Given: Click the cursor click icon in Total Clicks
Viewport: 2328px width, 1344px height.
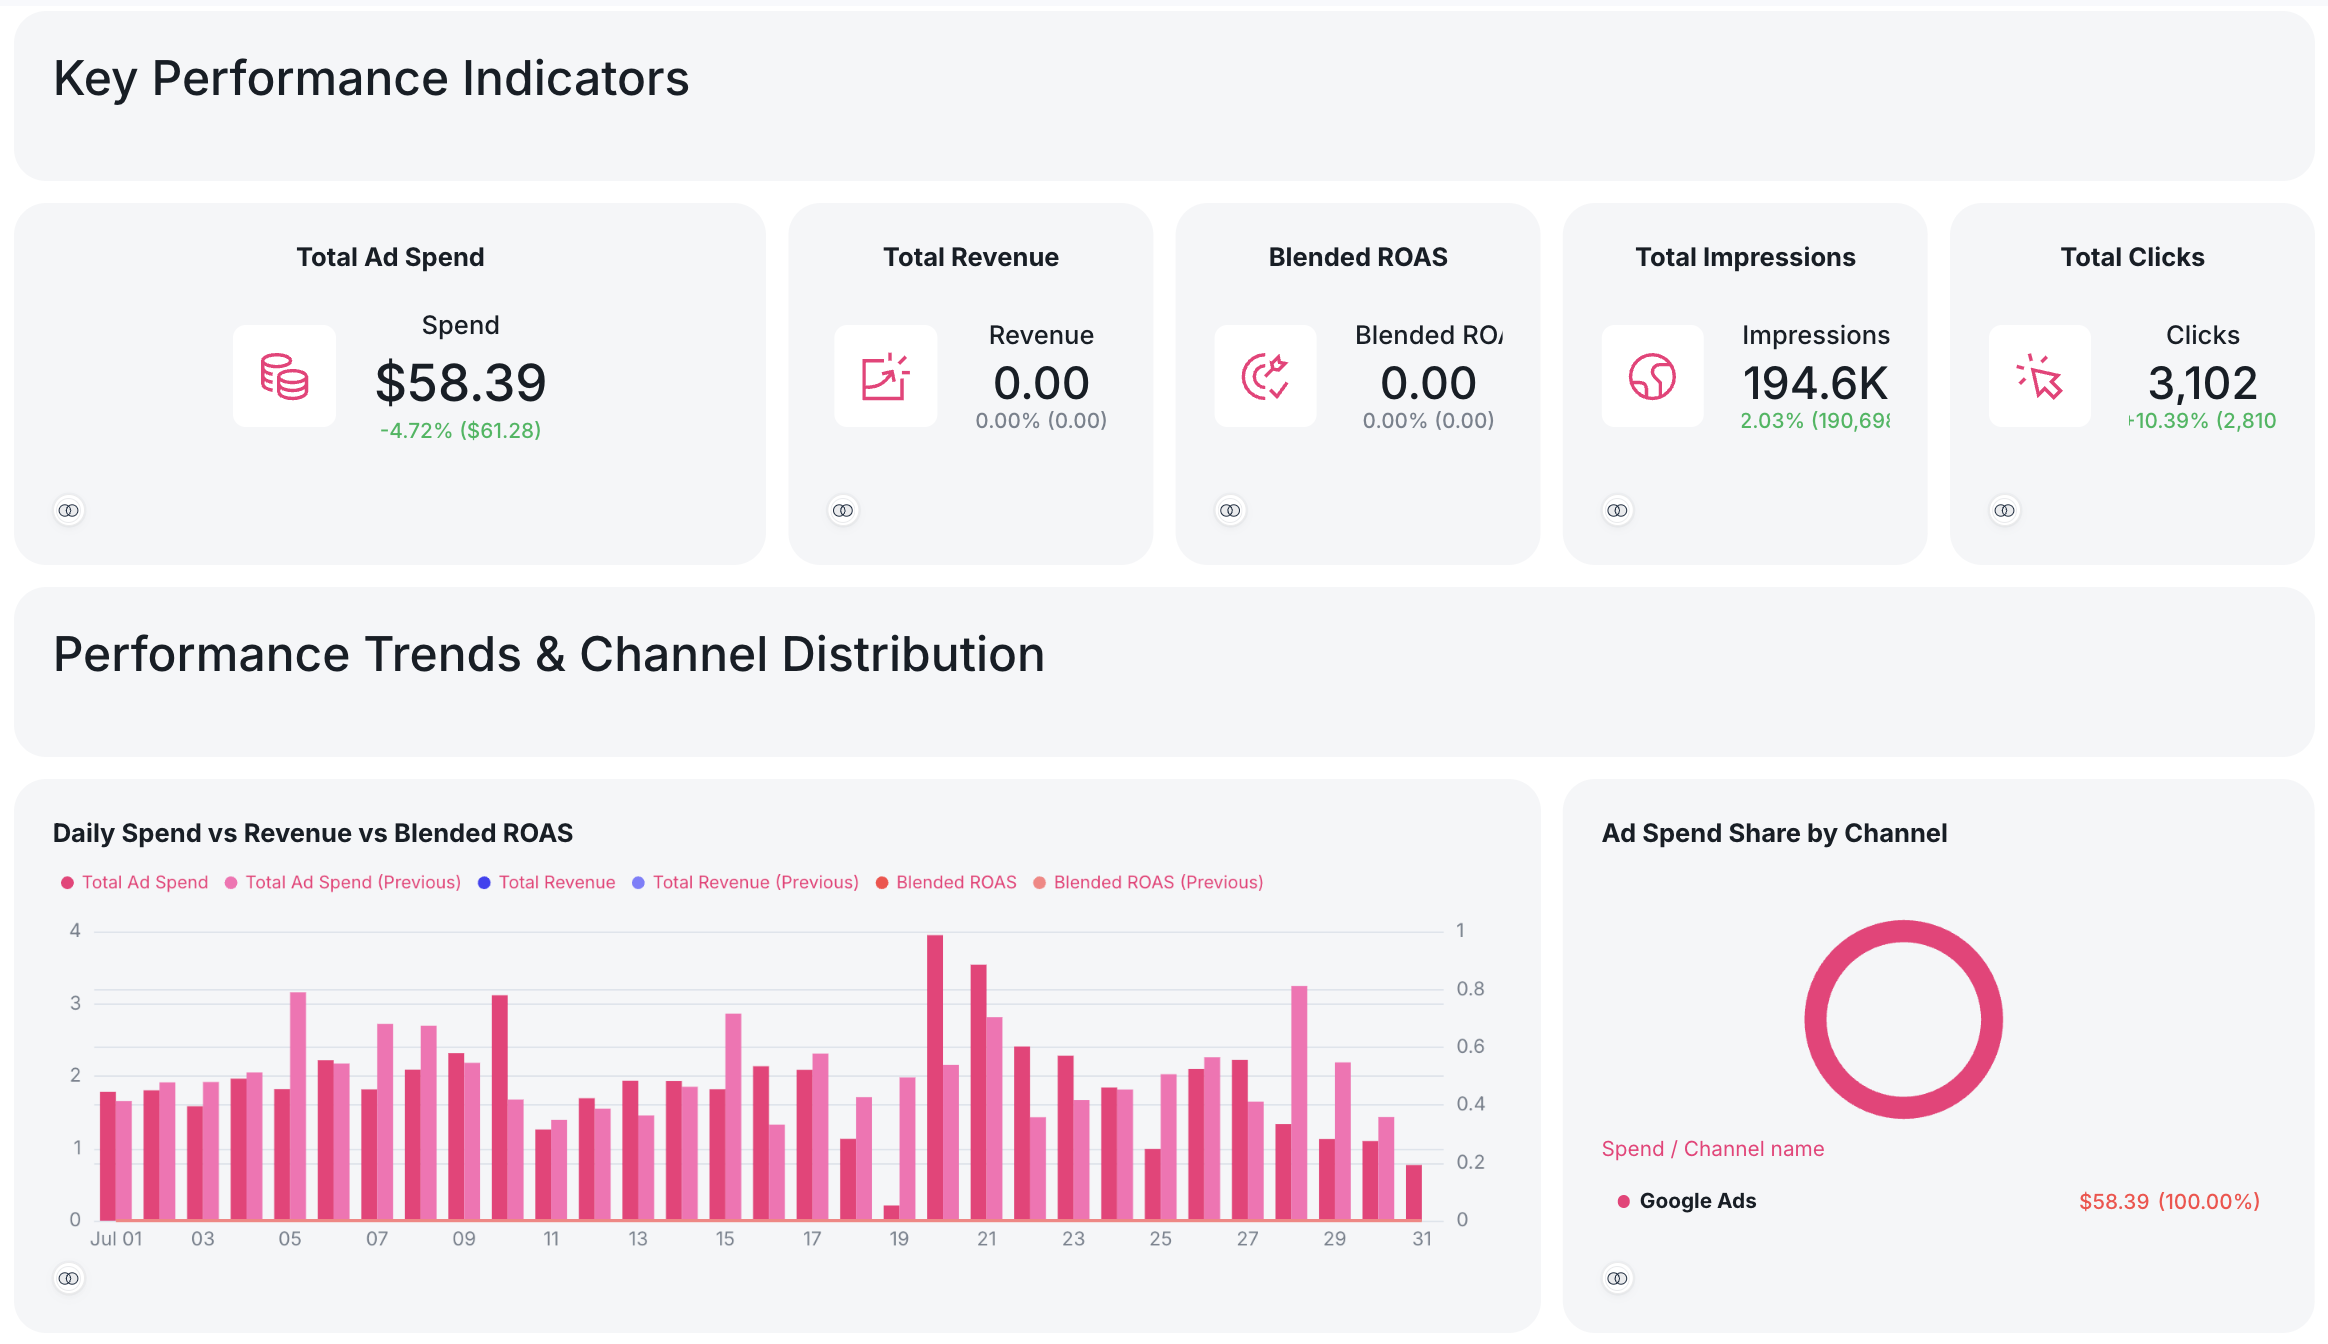Looking at the screenshot, I should pos(2039,377).
